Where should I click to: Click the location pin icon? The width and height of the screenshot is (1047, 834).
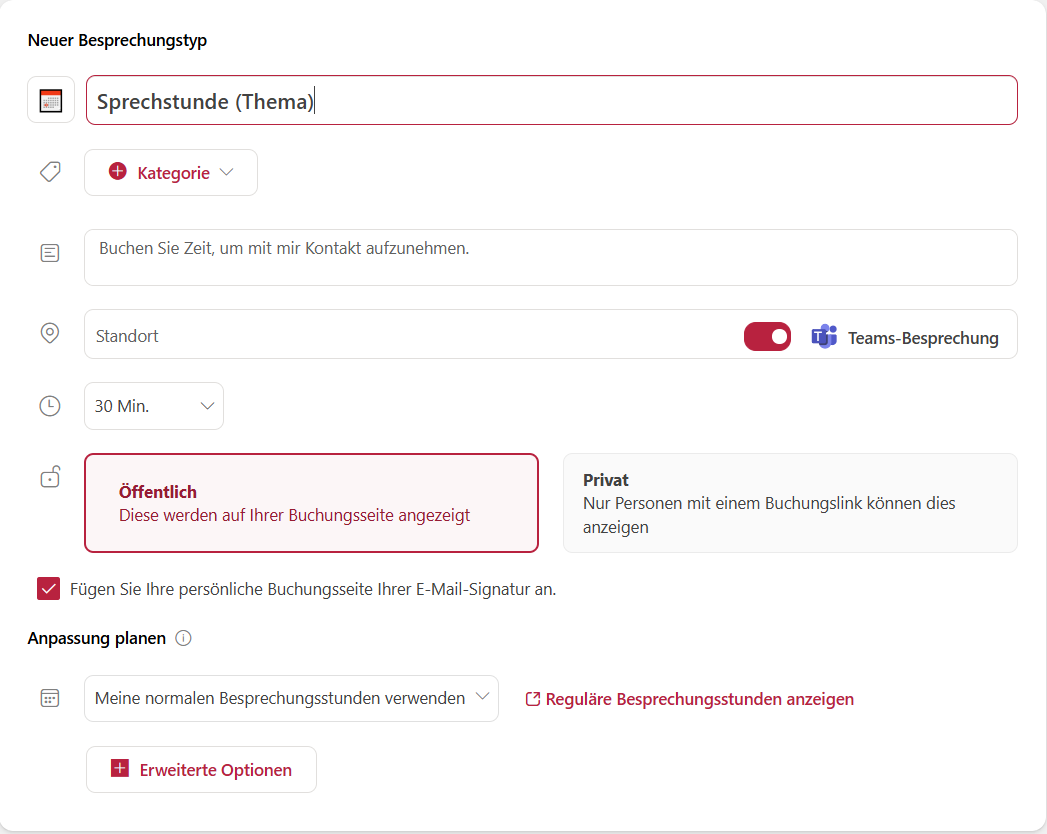50,333
